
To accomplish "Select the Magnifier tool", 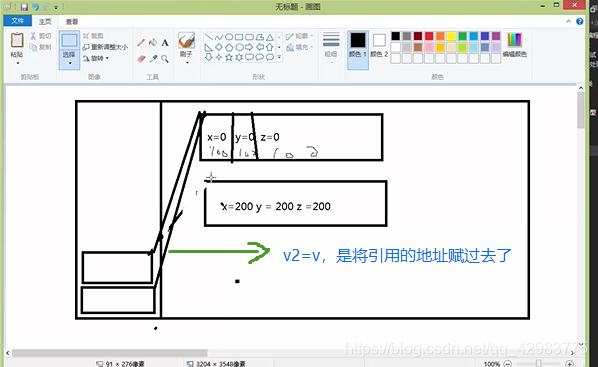I will [x=165, y=58].
